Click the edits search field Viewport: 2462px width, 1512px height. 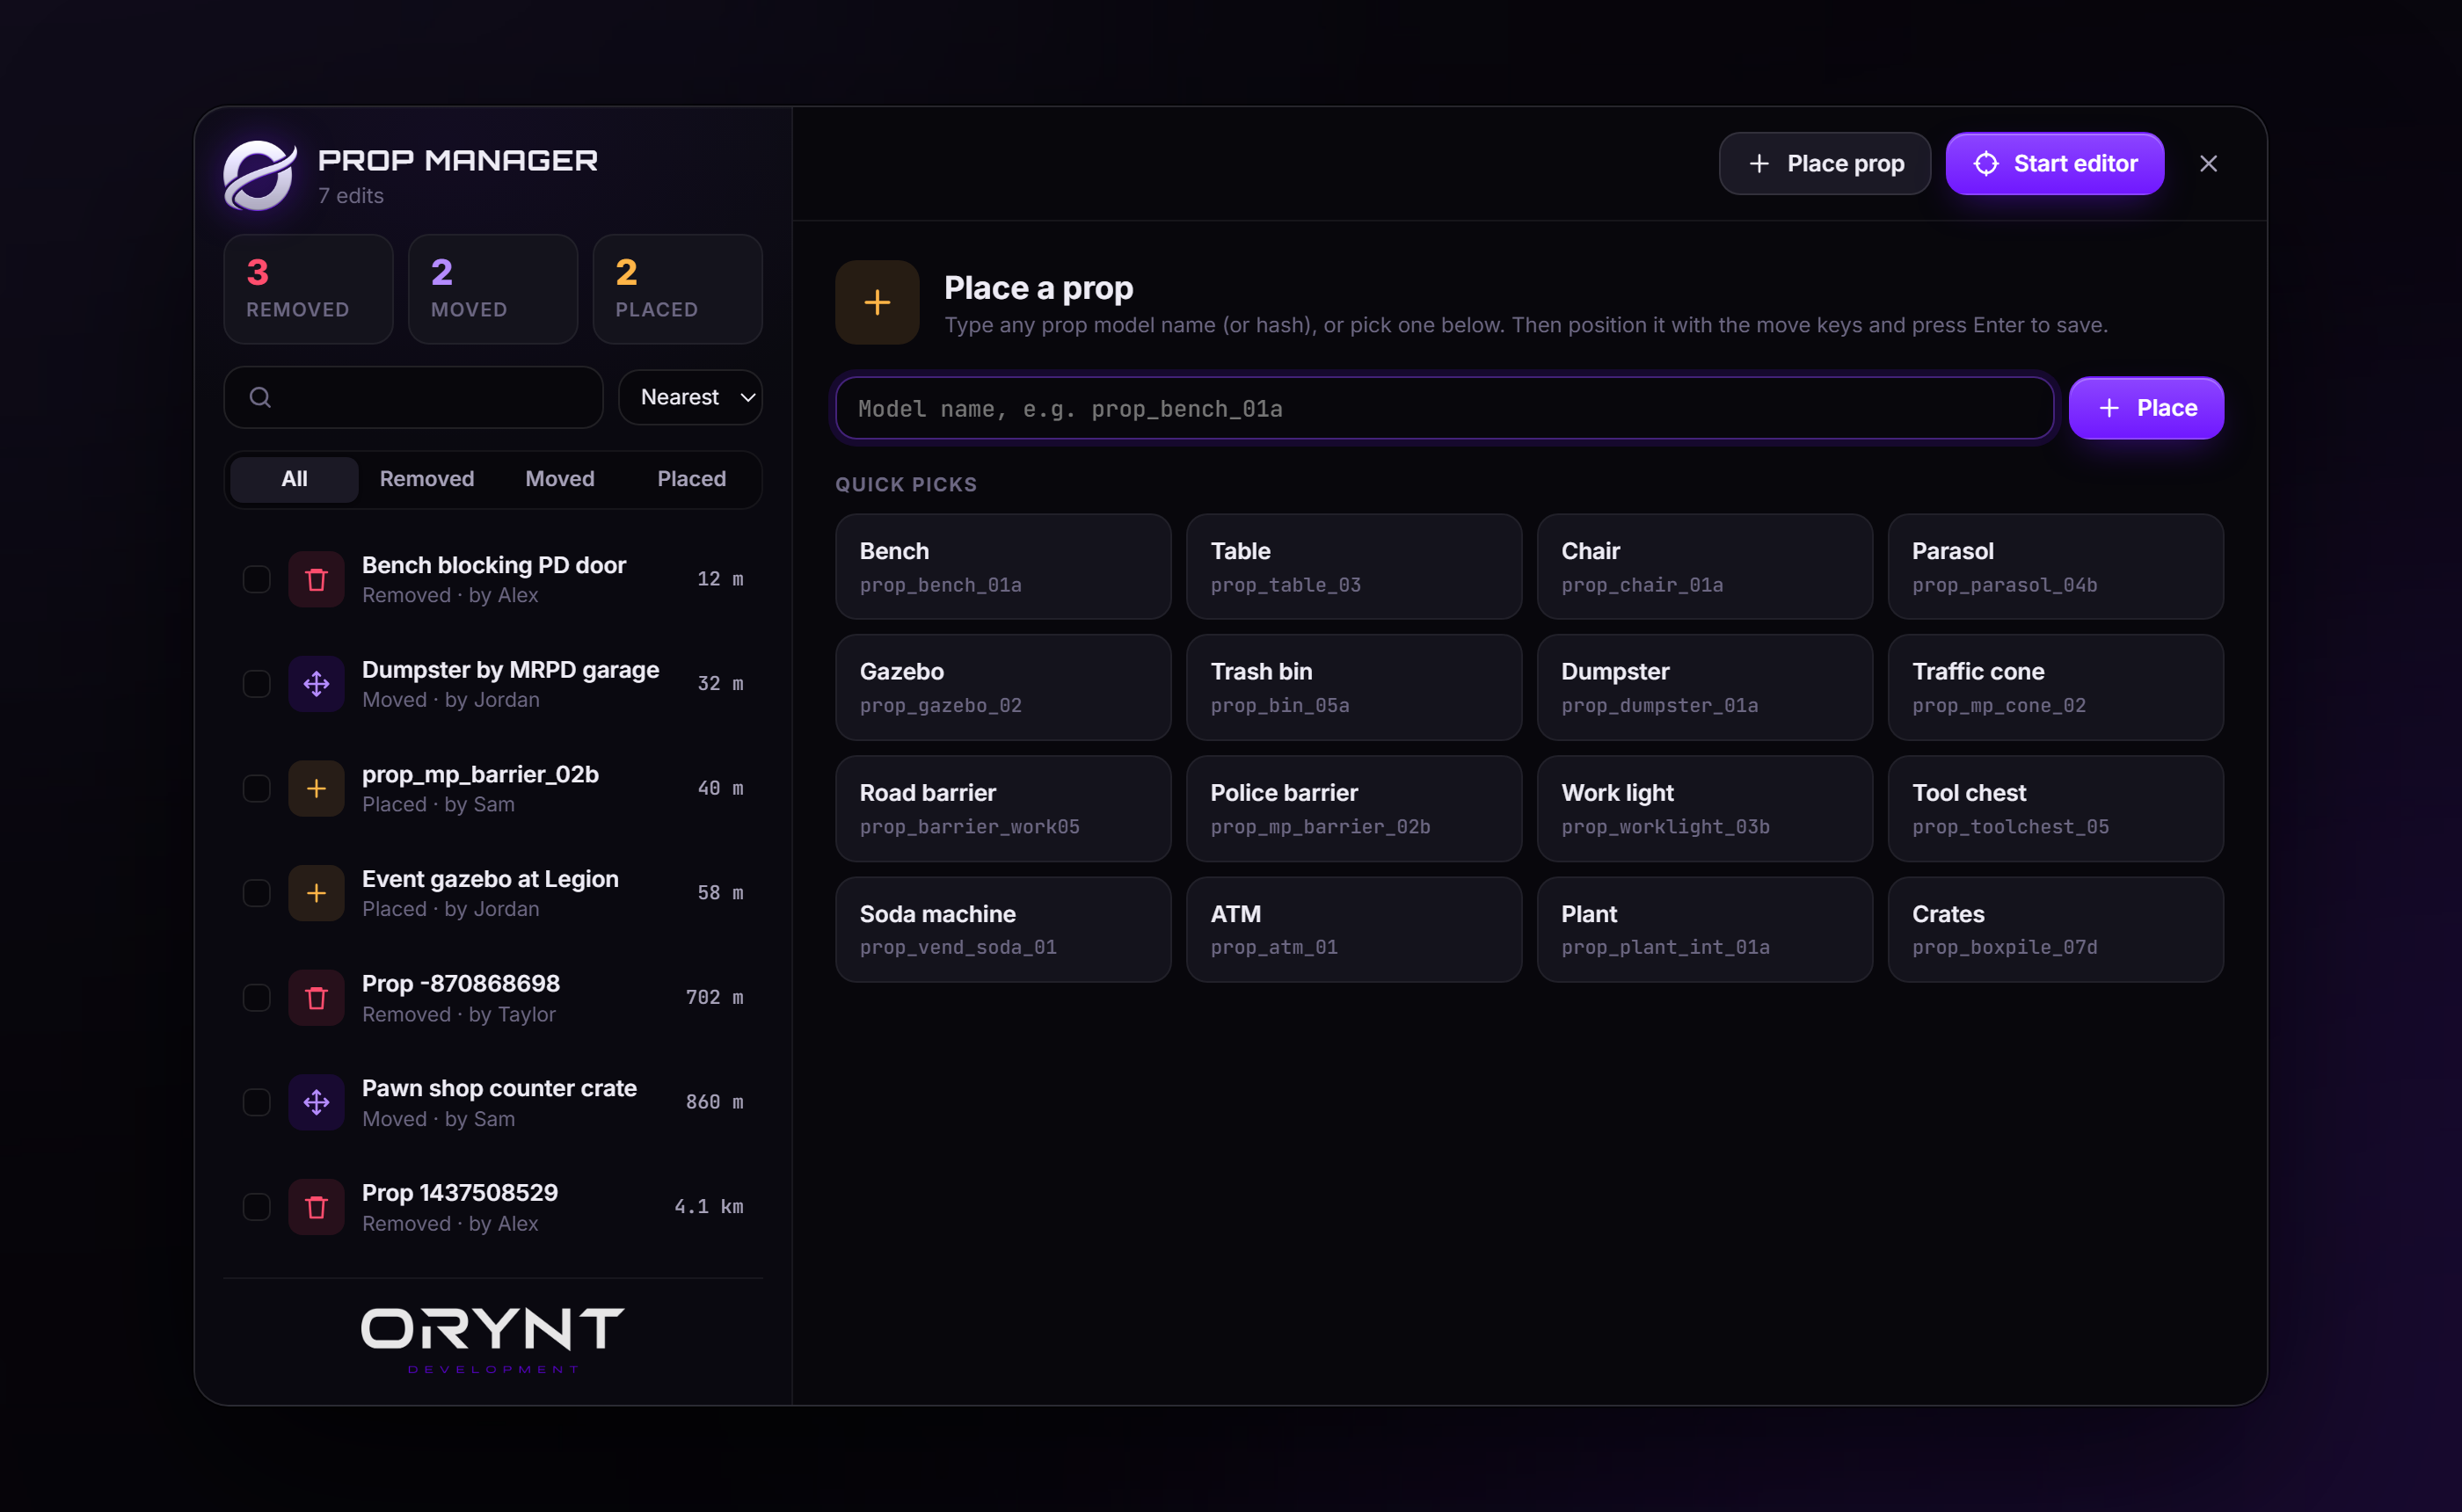click(x=413, y=397)
